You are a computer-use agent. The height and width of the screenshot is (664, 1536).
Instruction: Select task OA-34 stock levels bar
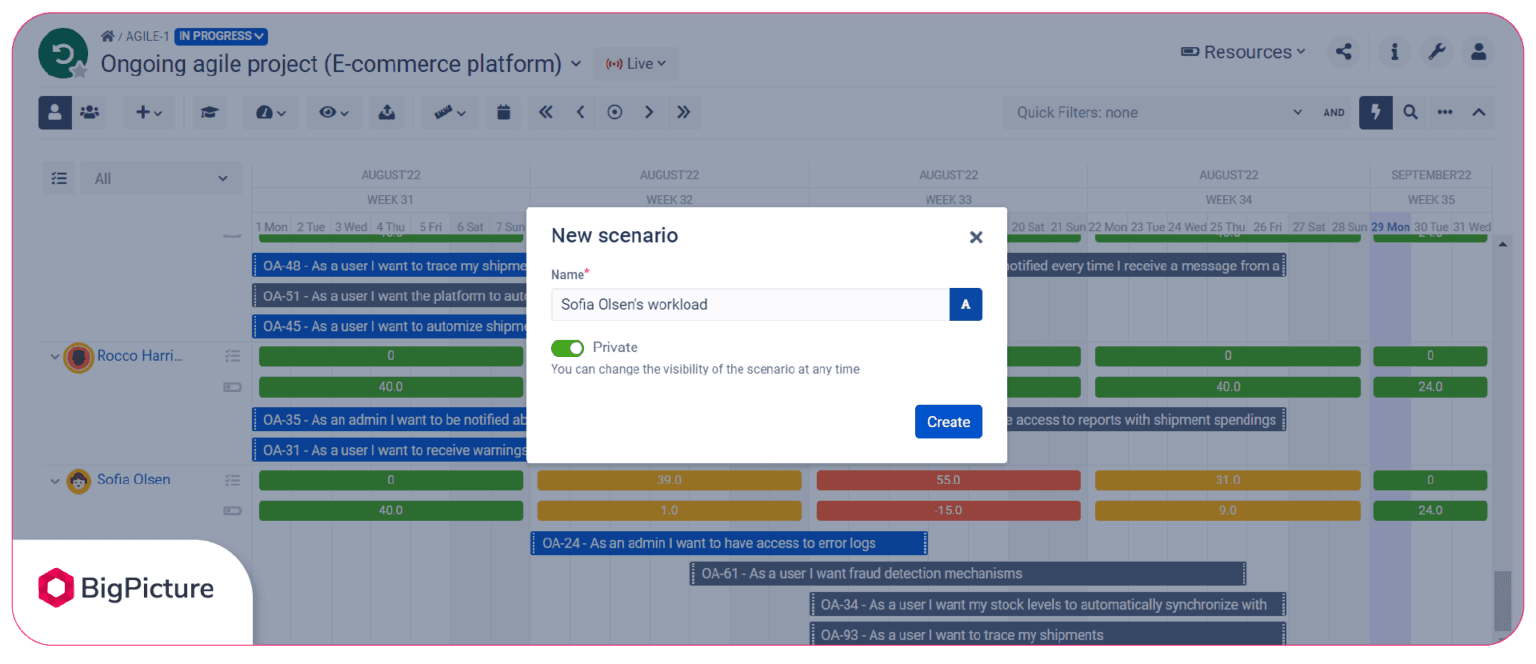(1048, 604)
